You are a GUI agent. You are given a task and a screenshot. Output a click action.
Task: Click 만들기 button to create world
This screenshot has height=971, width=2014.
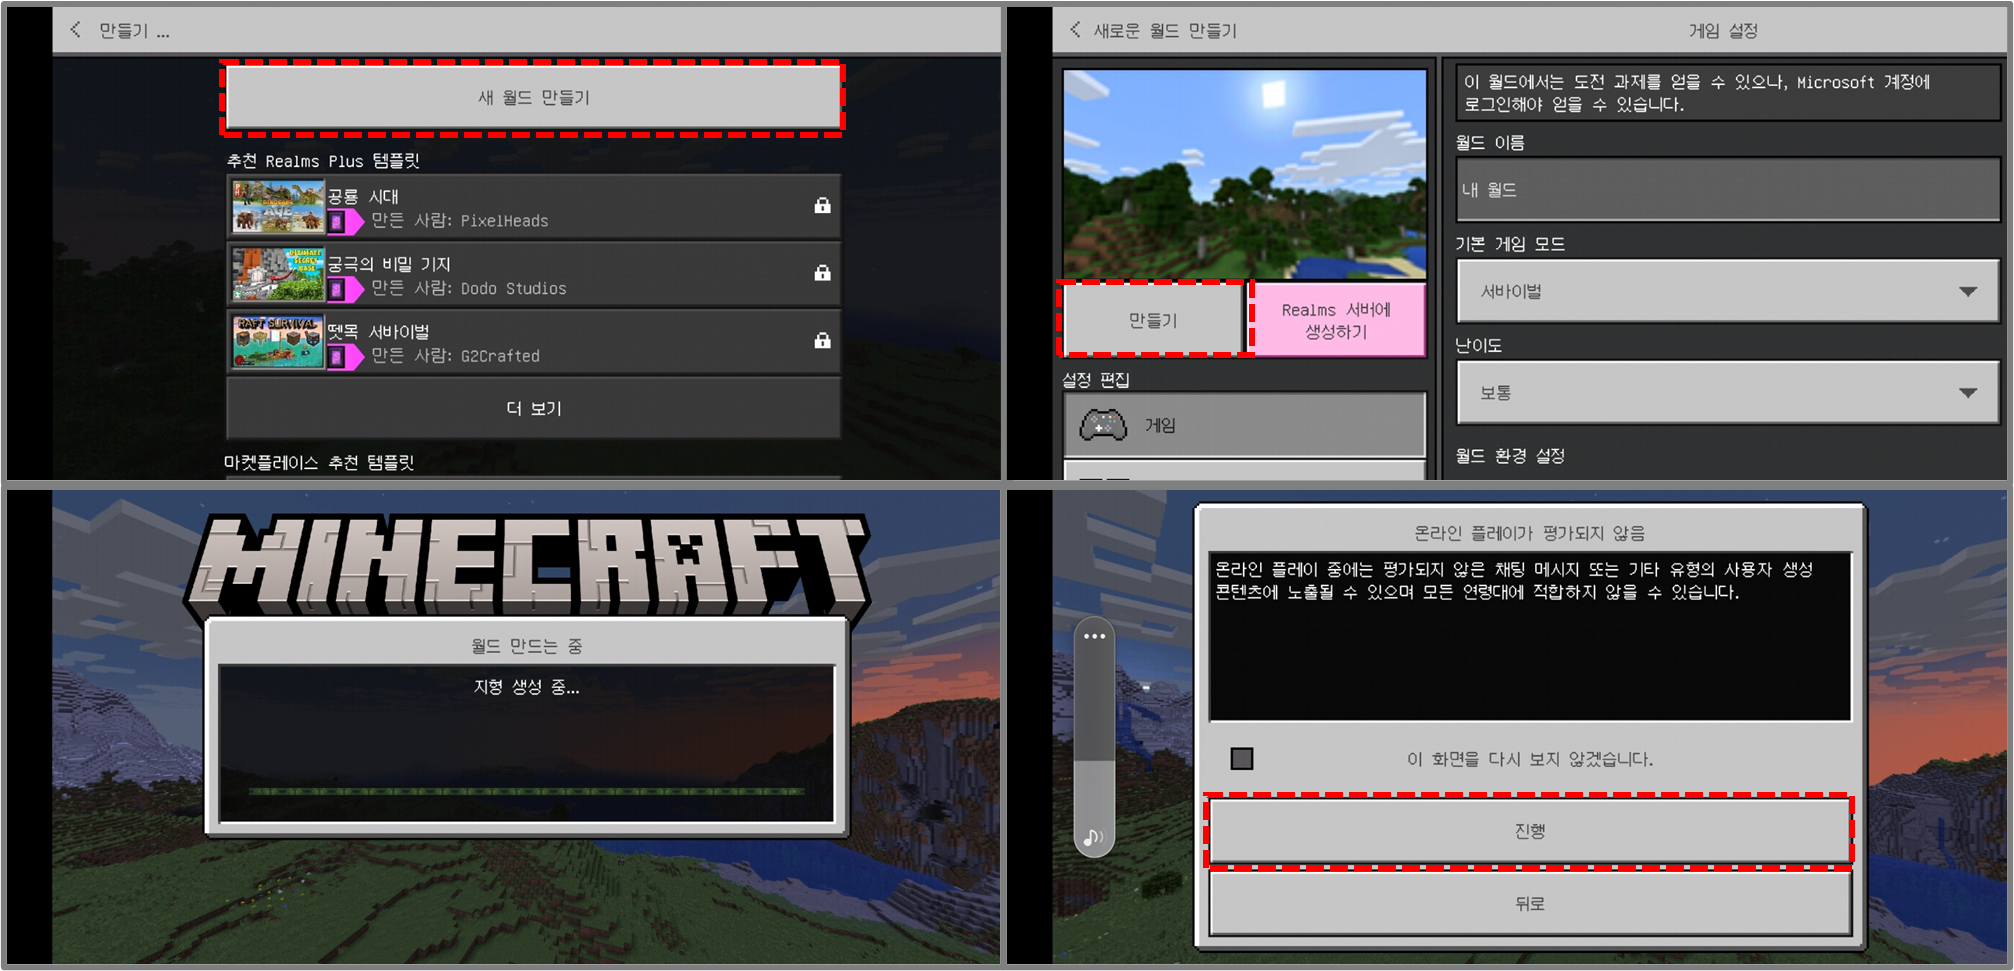1152,320
